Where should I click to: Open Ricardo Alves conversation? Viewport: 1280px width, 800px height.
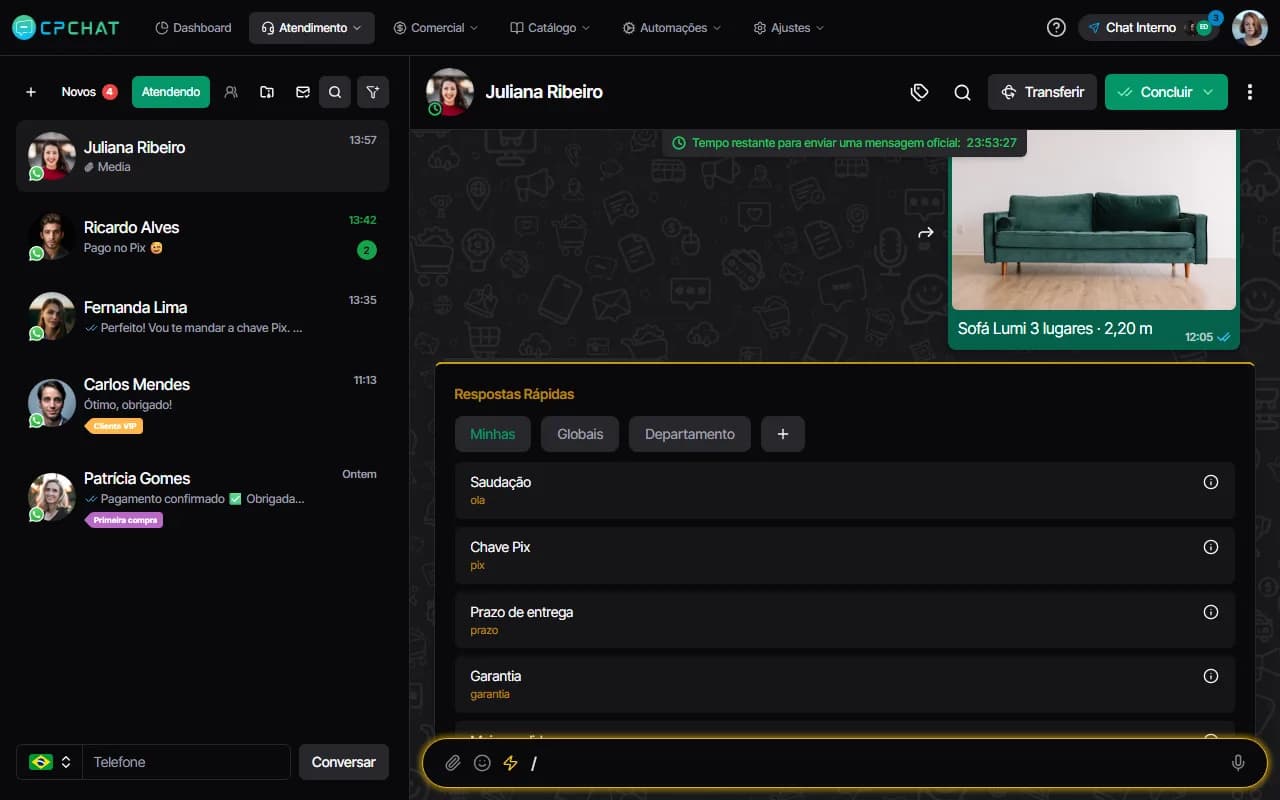202,237
